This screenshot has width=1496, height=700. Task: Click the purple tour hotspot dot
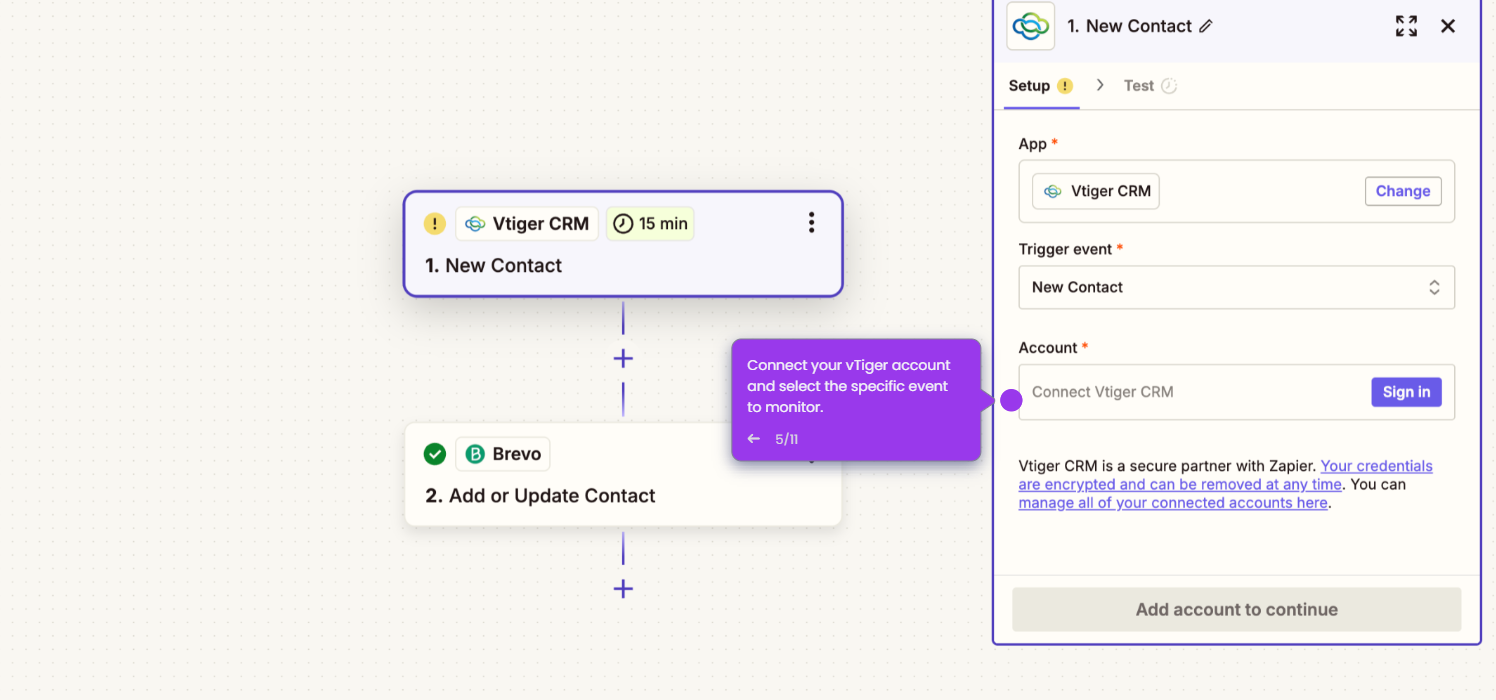pos(1011,400)
